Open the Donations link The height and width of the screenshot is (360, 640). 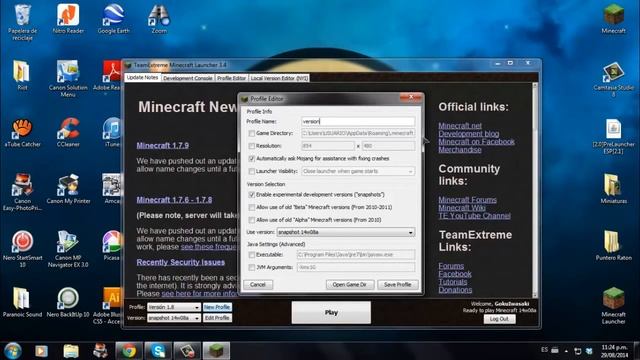pyautogui.click(x=455, y=290)
